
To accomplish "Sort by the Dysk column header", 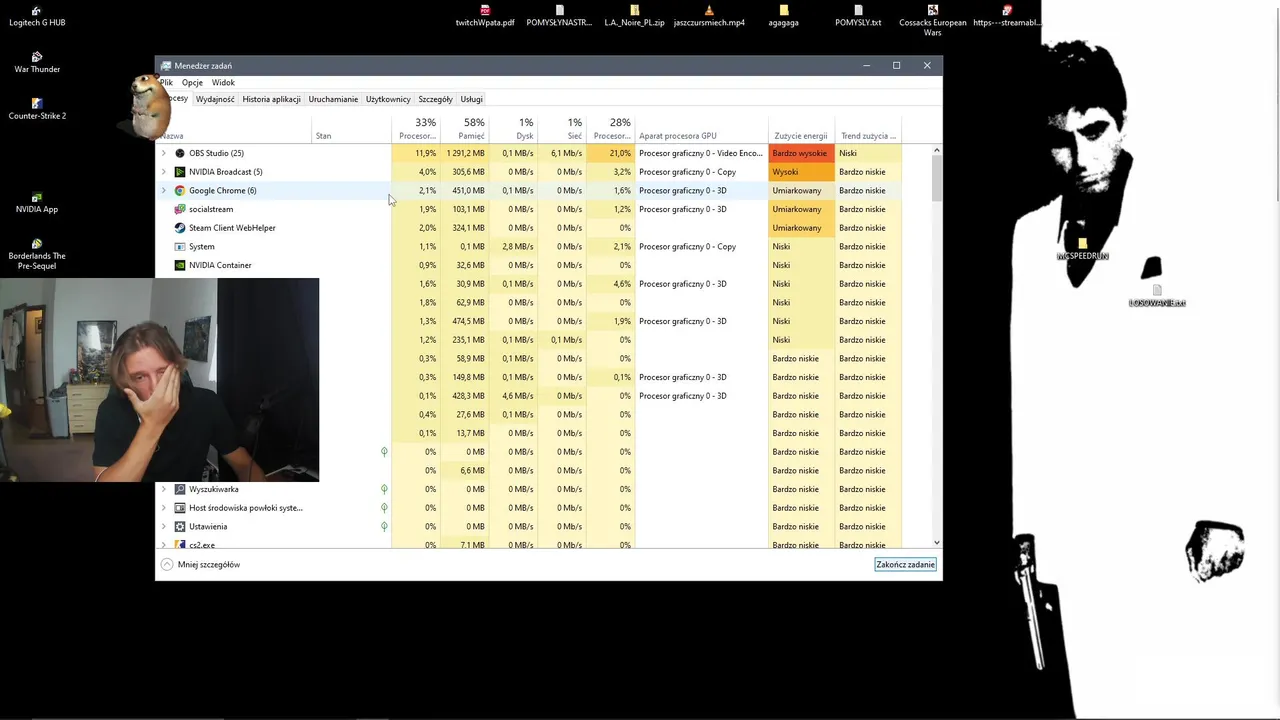I will click(x=513, y=129).
